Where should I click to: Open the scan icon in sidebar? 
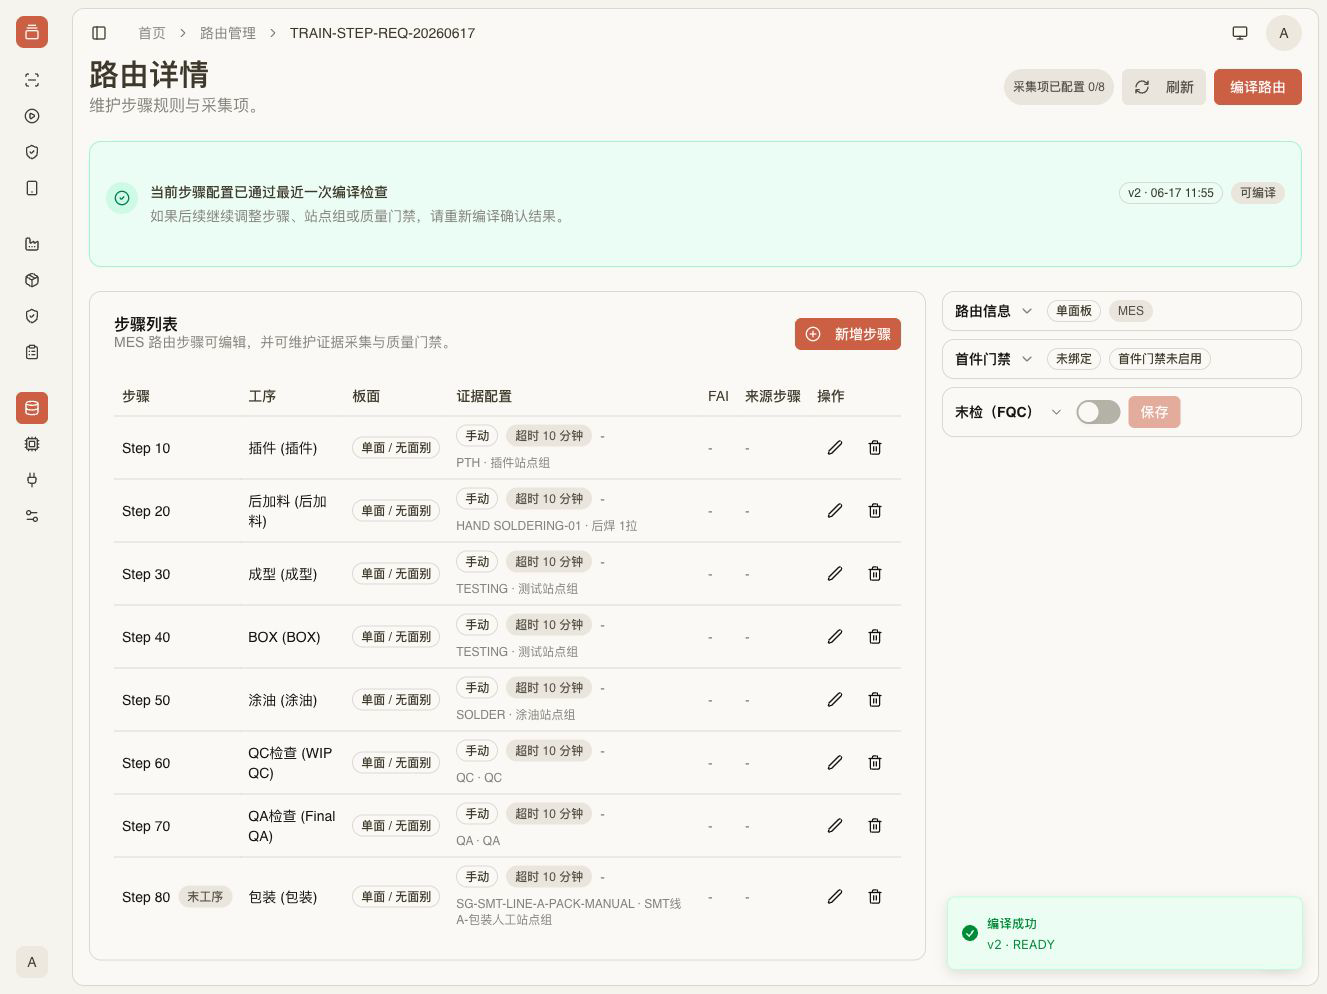pos(32,80)
